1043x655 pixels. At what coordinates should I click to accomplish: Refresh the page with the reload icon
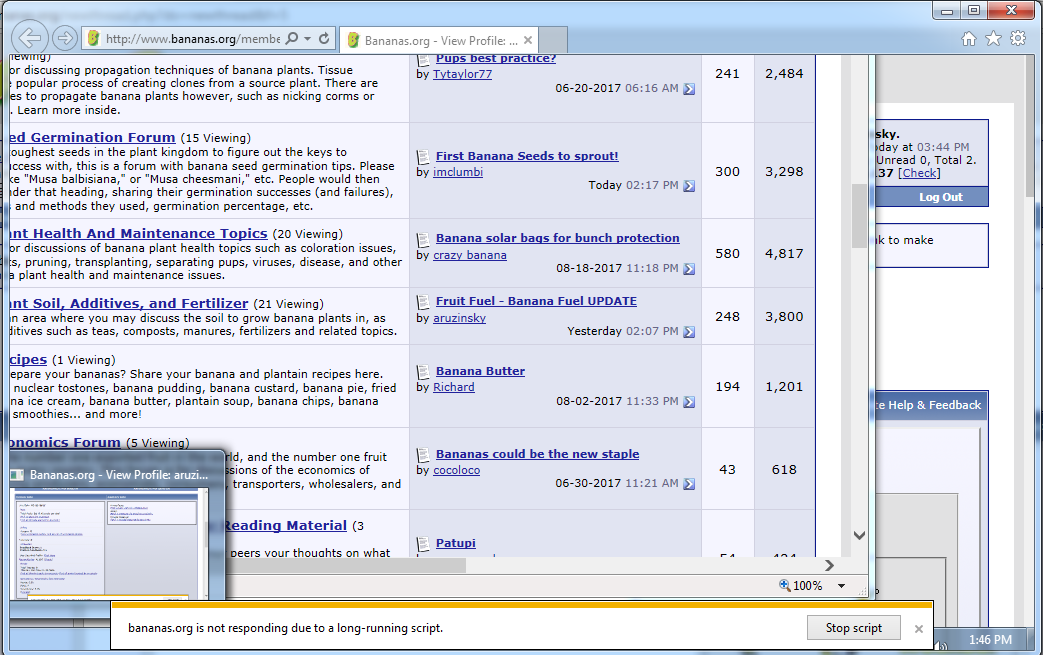click(324, 39)
